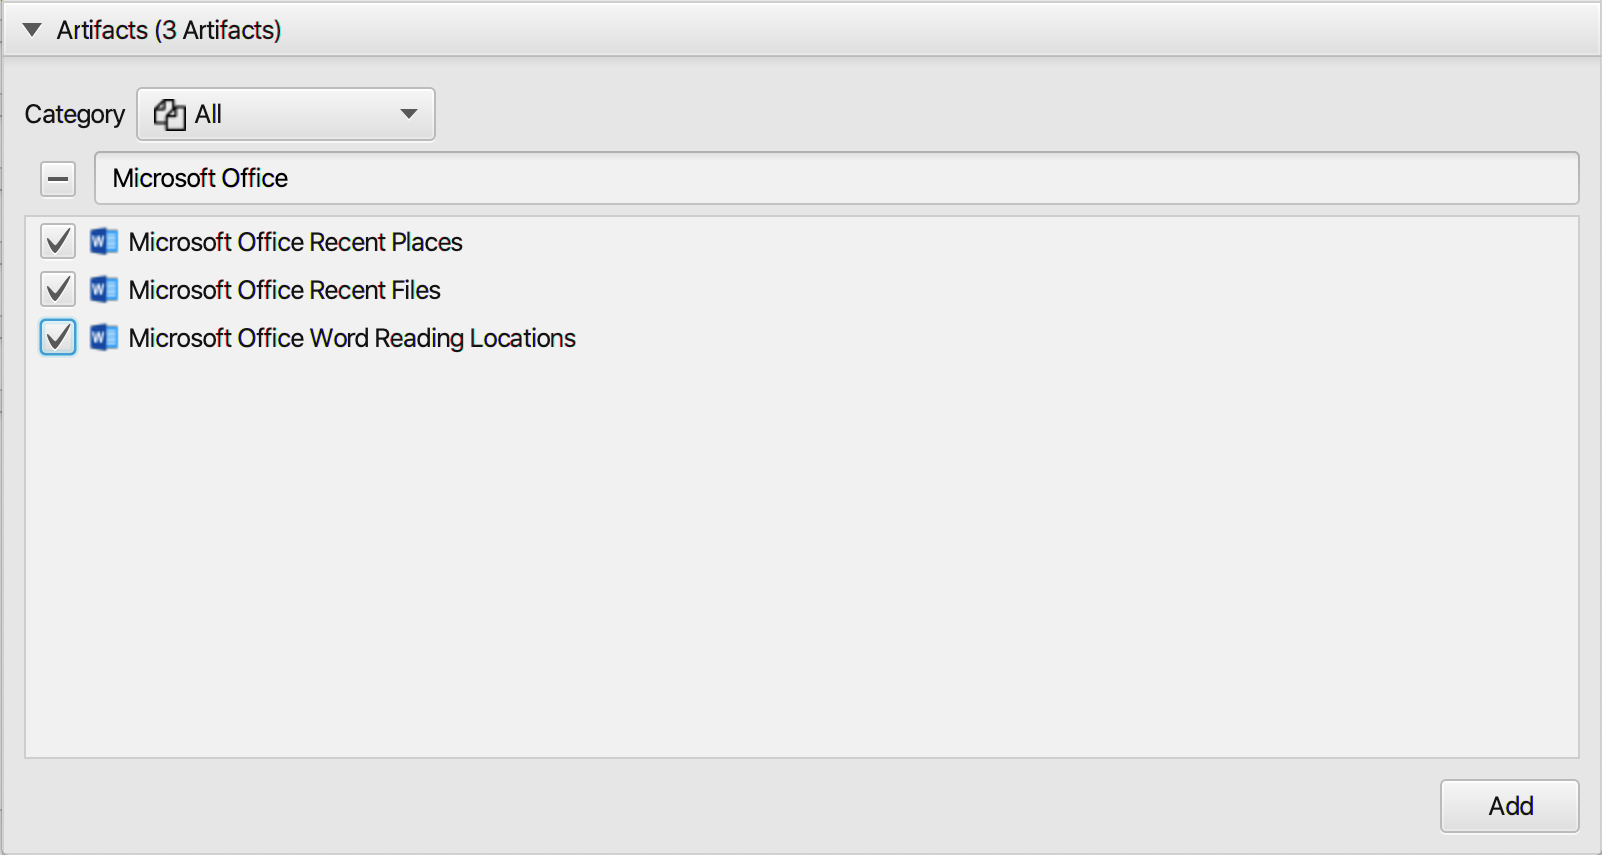Click the arrow on the Category combo box
Screen dimensions: 1602x855
click(x=408, y=114)
